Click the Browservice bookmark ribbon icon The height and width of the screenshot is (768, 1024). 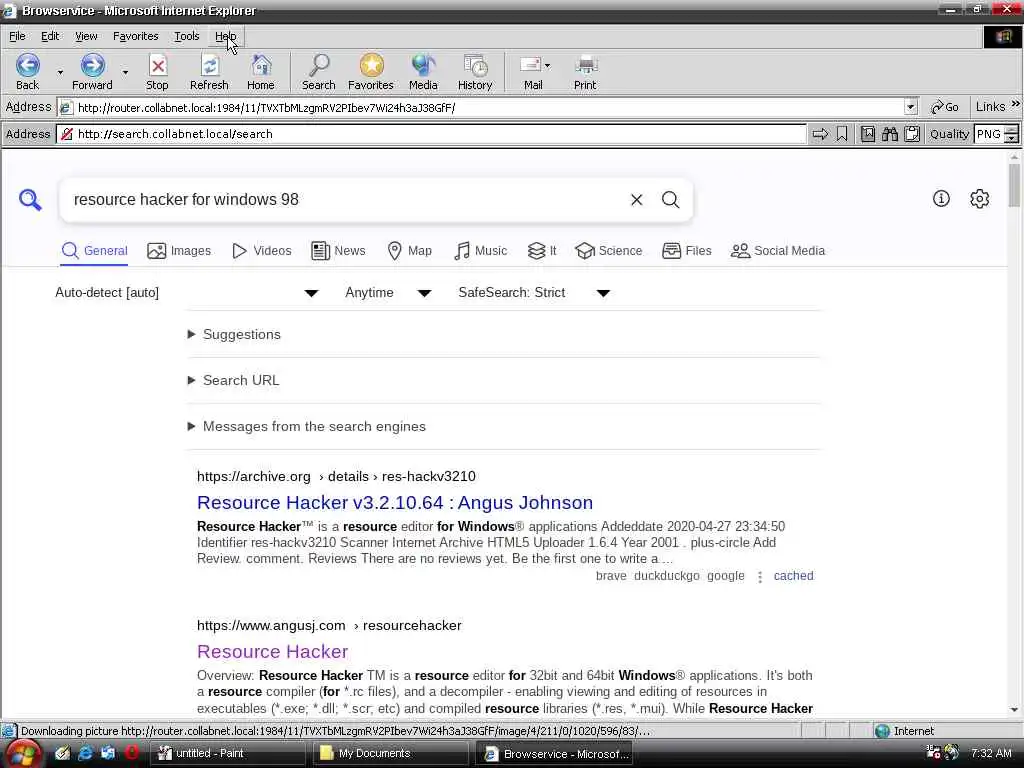click(842, 134)
